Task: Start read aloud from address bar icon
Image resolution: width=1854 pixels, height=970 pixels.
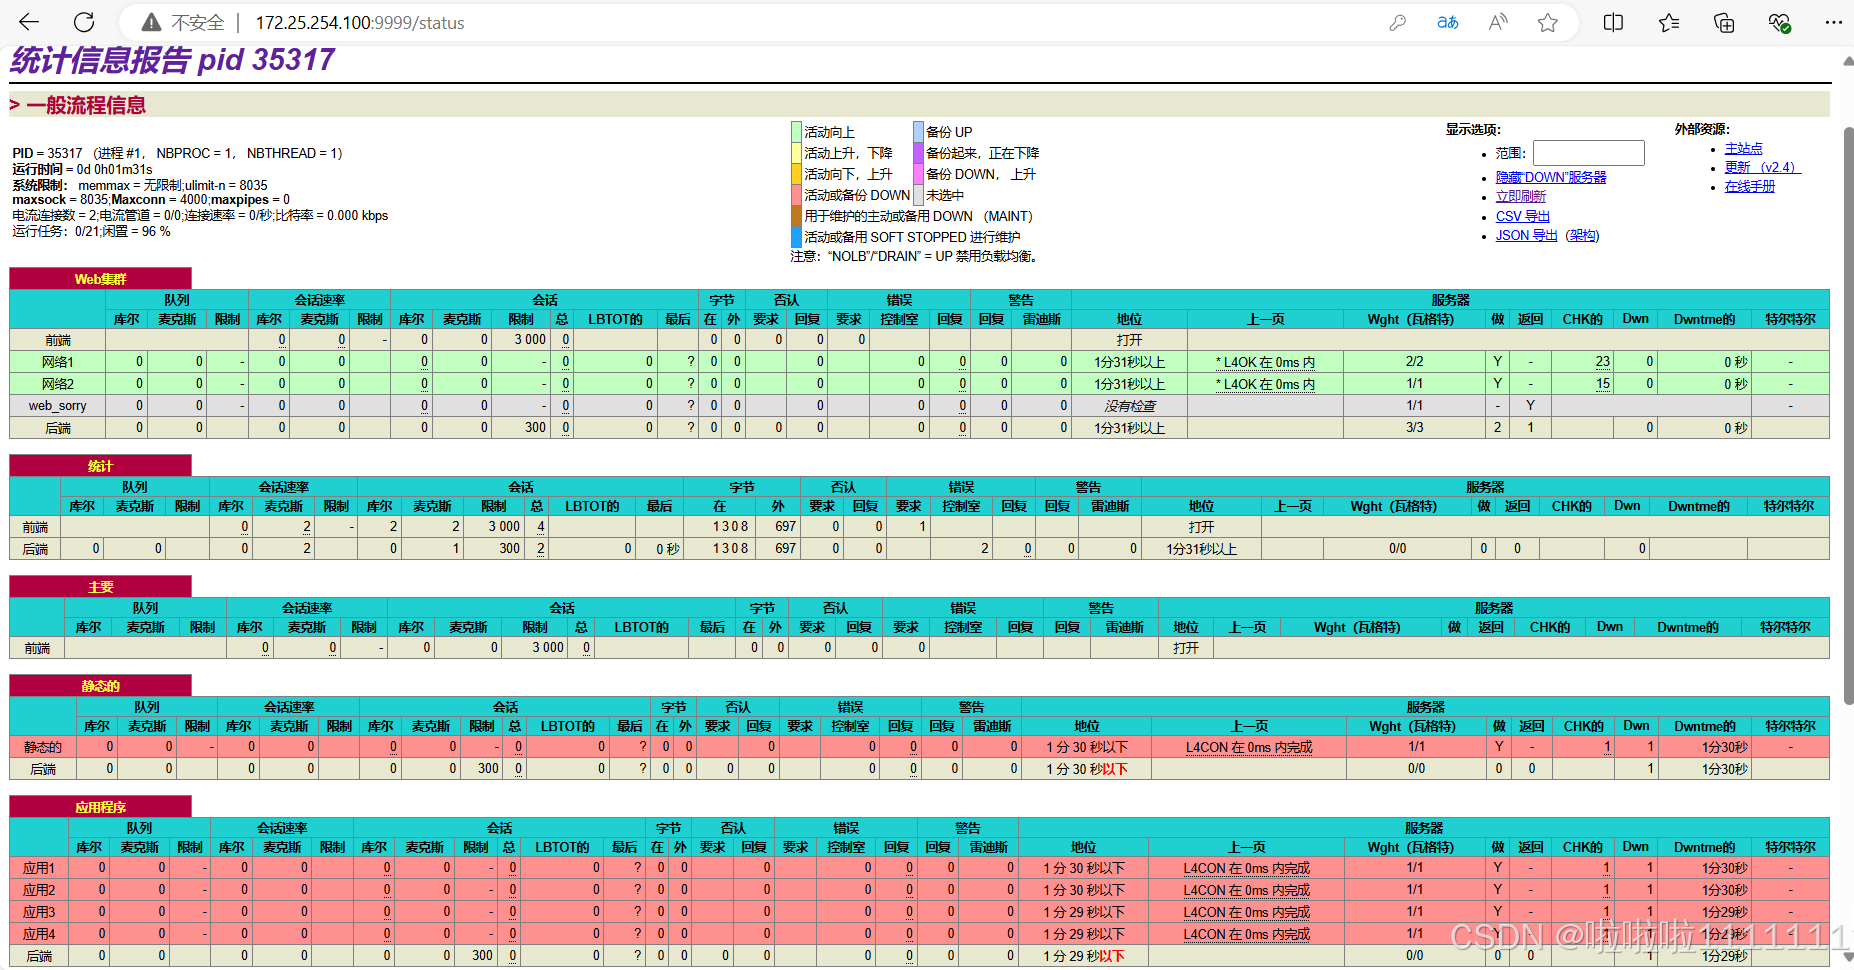Action: point(1497,23)
